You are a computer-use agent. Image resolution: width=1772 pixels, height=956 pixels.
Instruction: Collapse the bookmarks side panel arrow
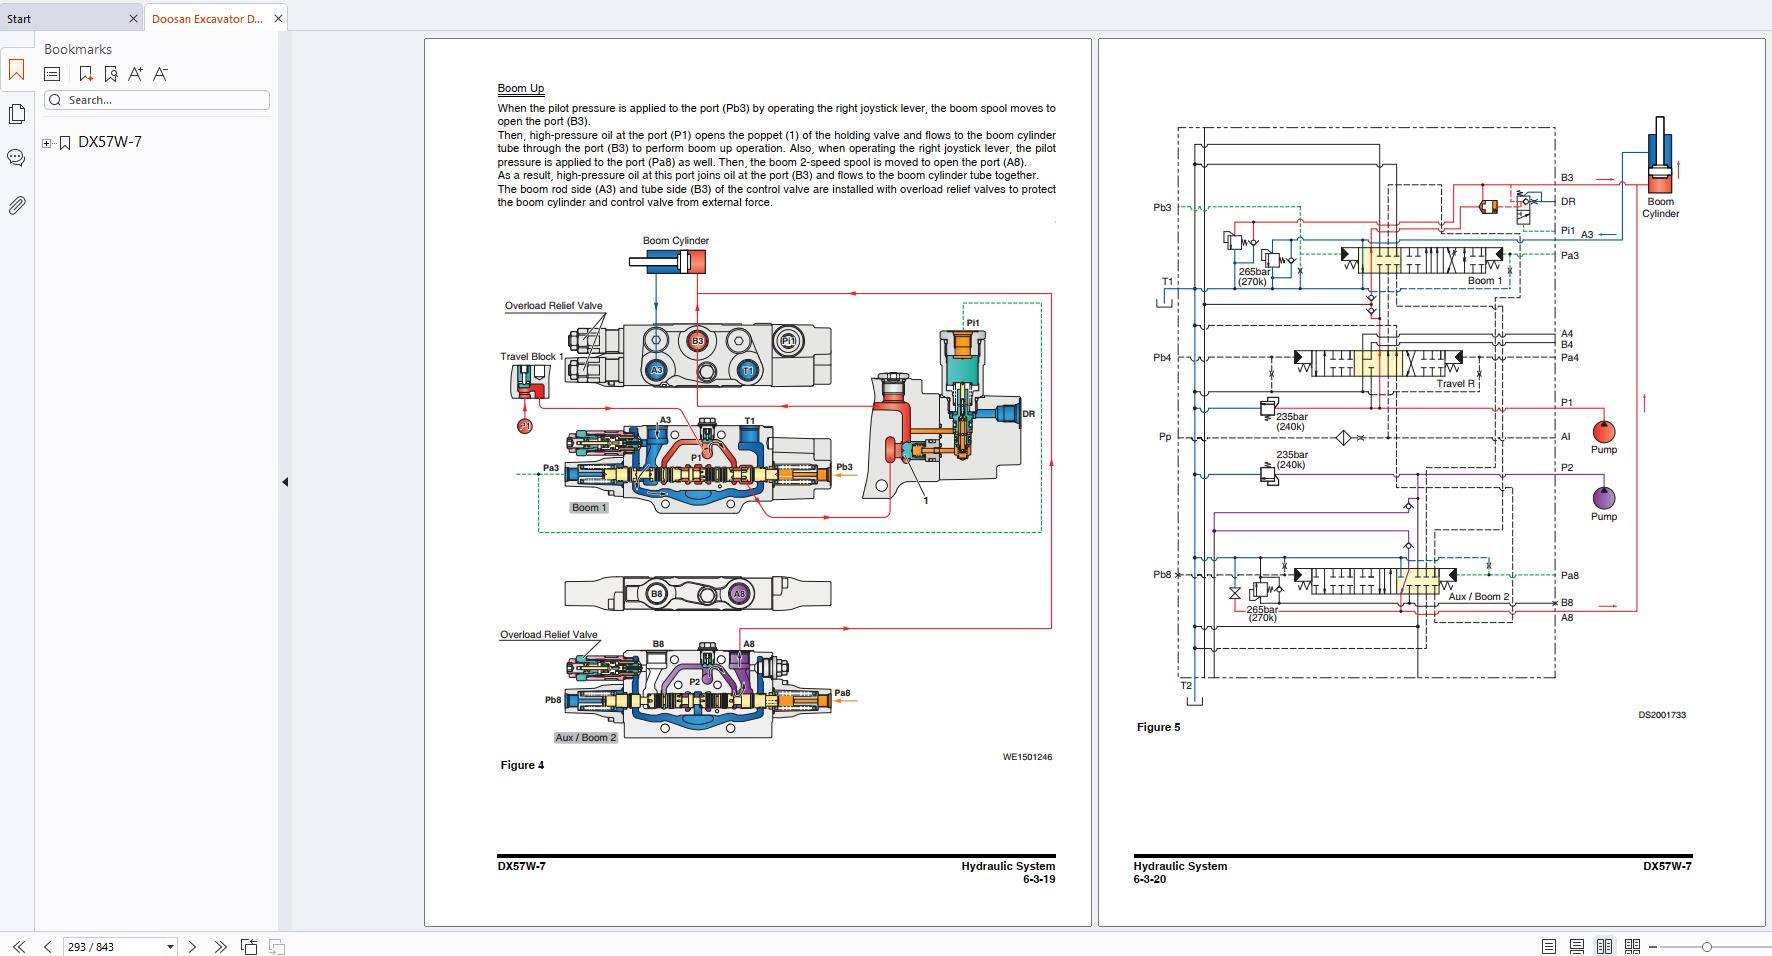(285, 482)
